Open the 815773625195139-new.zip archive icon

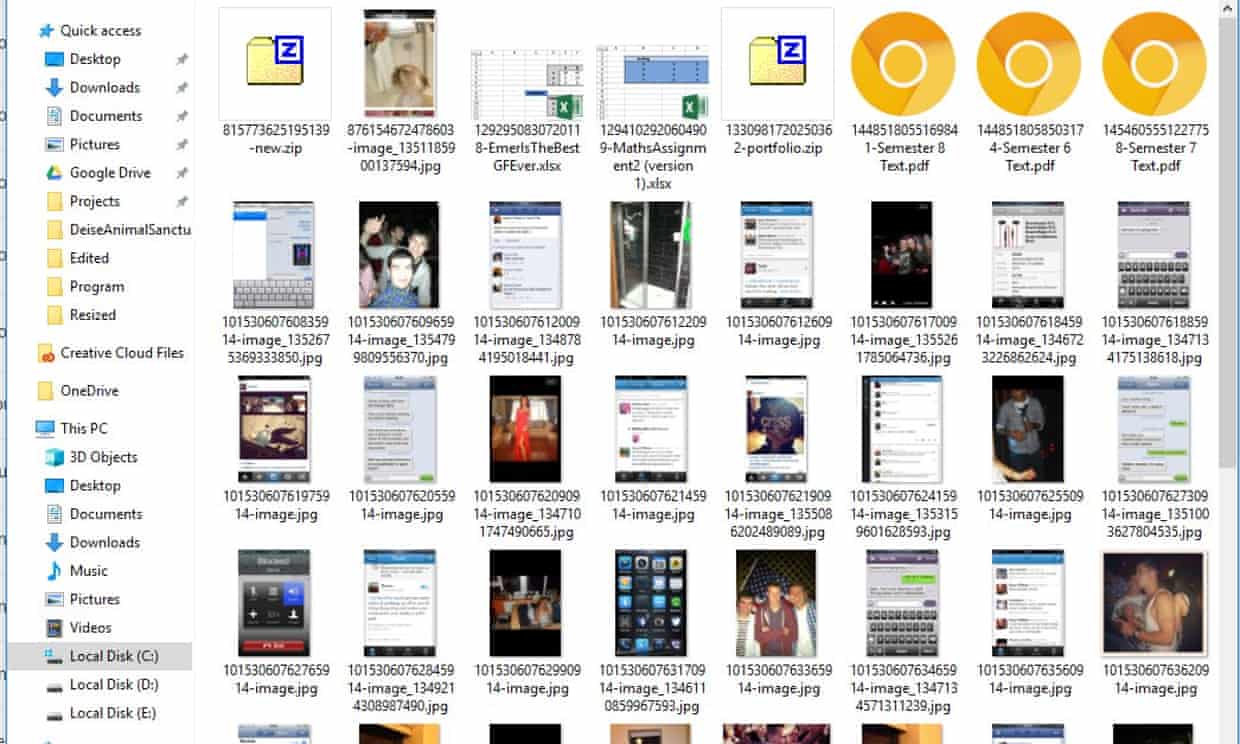[x=275, y=64]
